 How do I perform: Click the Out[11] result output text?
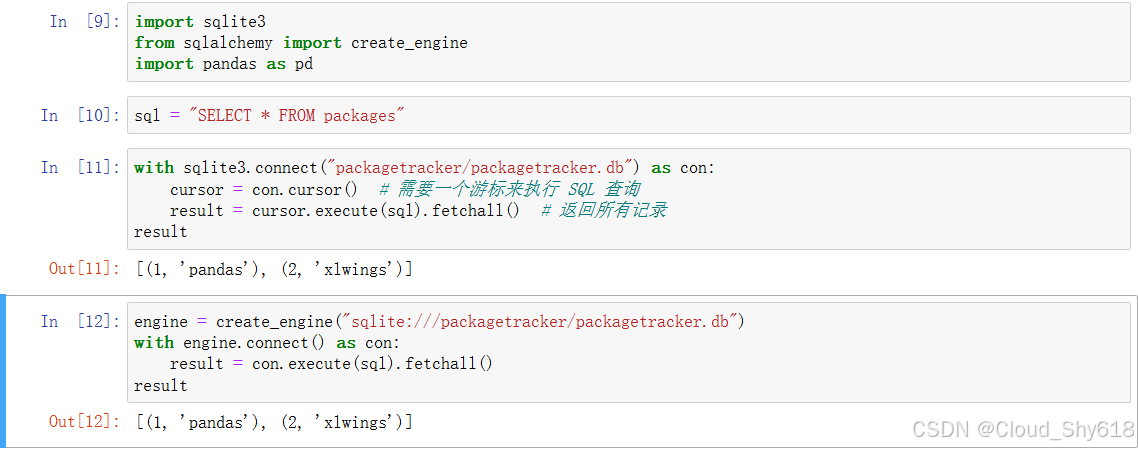[274, 269]
